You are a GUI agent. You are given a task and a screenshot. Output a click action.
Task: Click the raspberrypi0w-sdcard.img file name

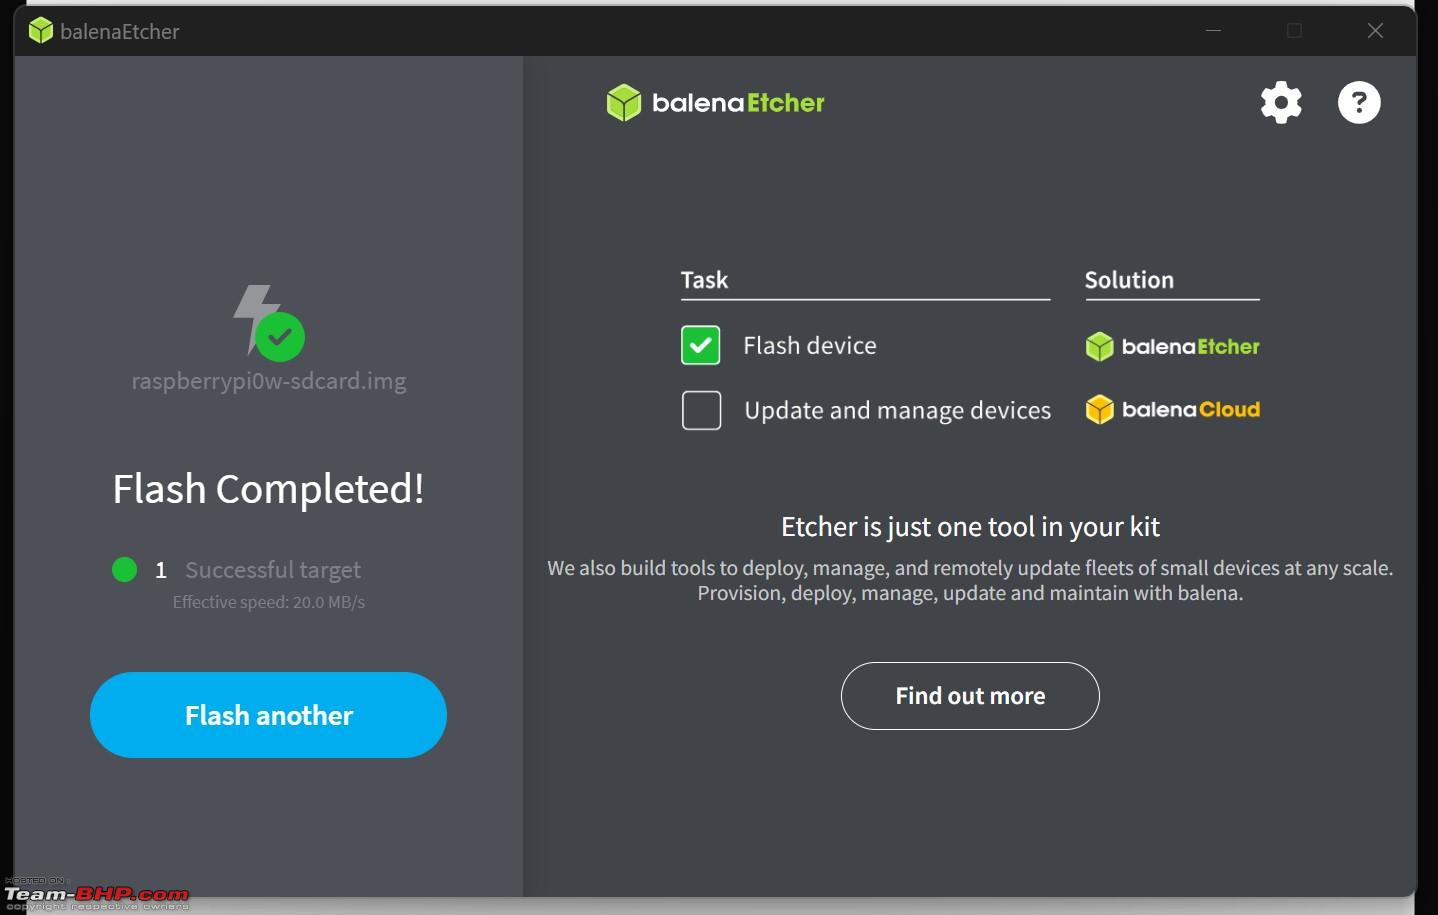(x=269, y=381)
